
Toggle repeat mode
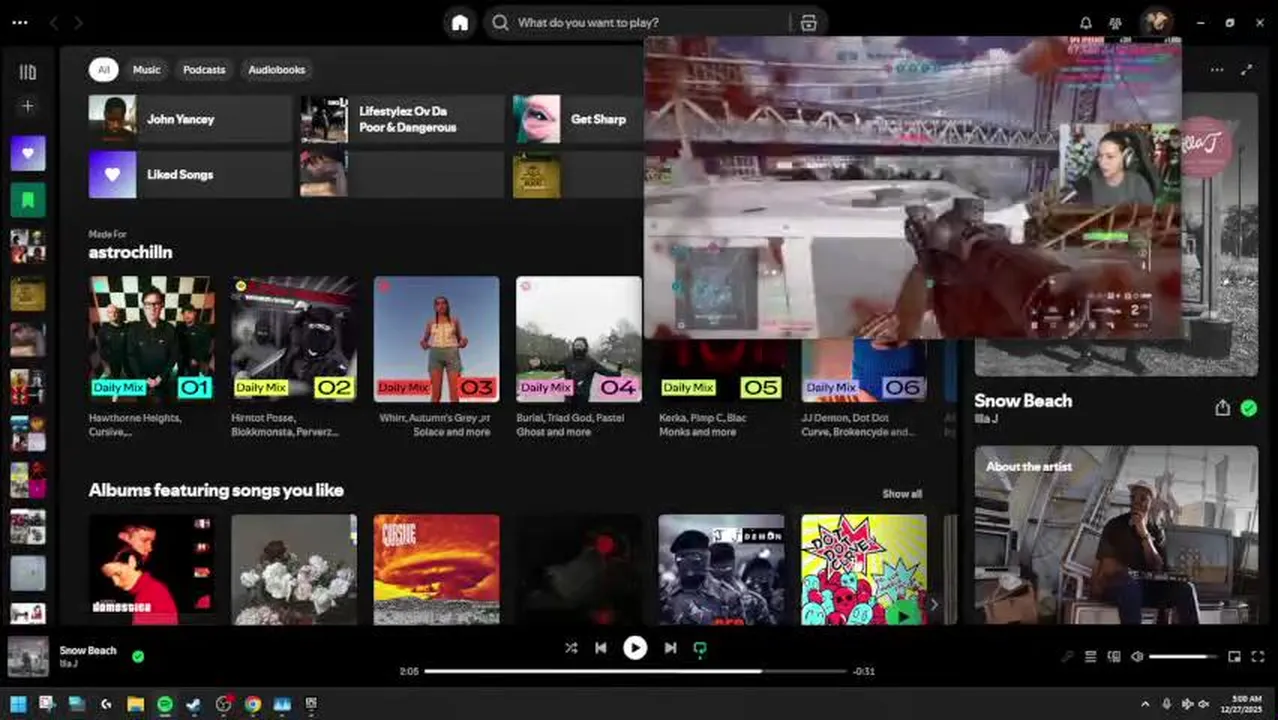(x=700, y=648)
